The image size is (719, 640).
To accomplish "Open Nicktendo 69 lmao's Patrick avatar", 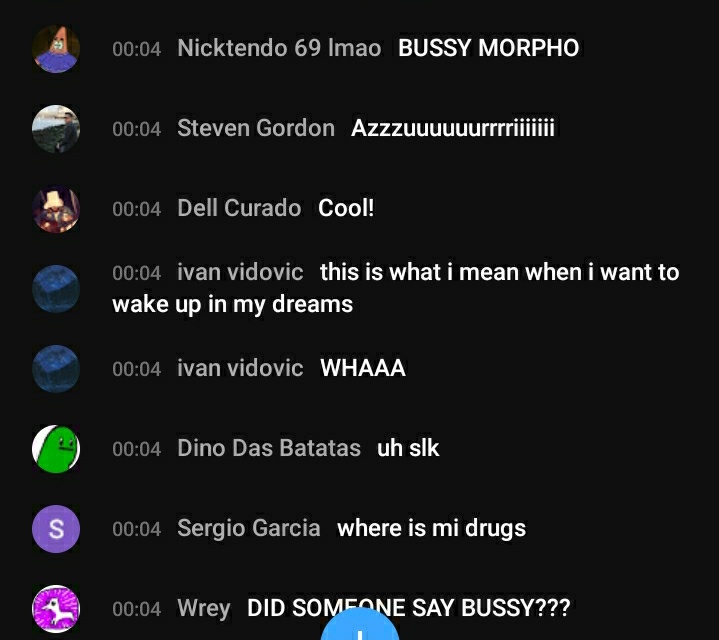I will point(56,49).
